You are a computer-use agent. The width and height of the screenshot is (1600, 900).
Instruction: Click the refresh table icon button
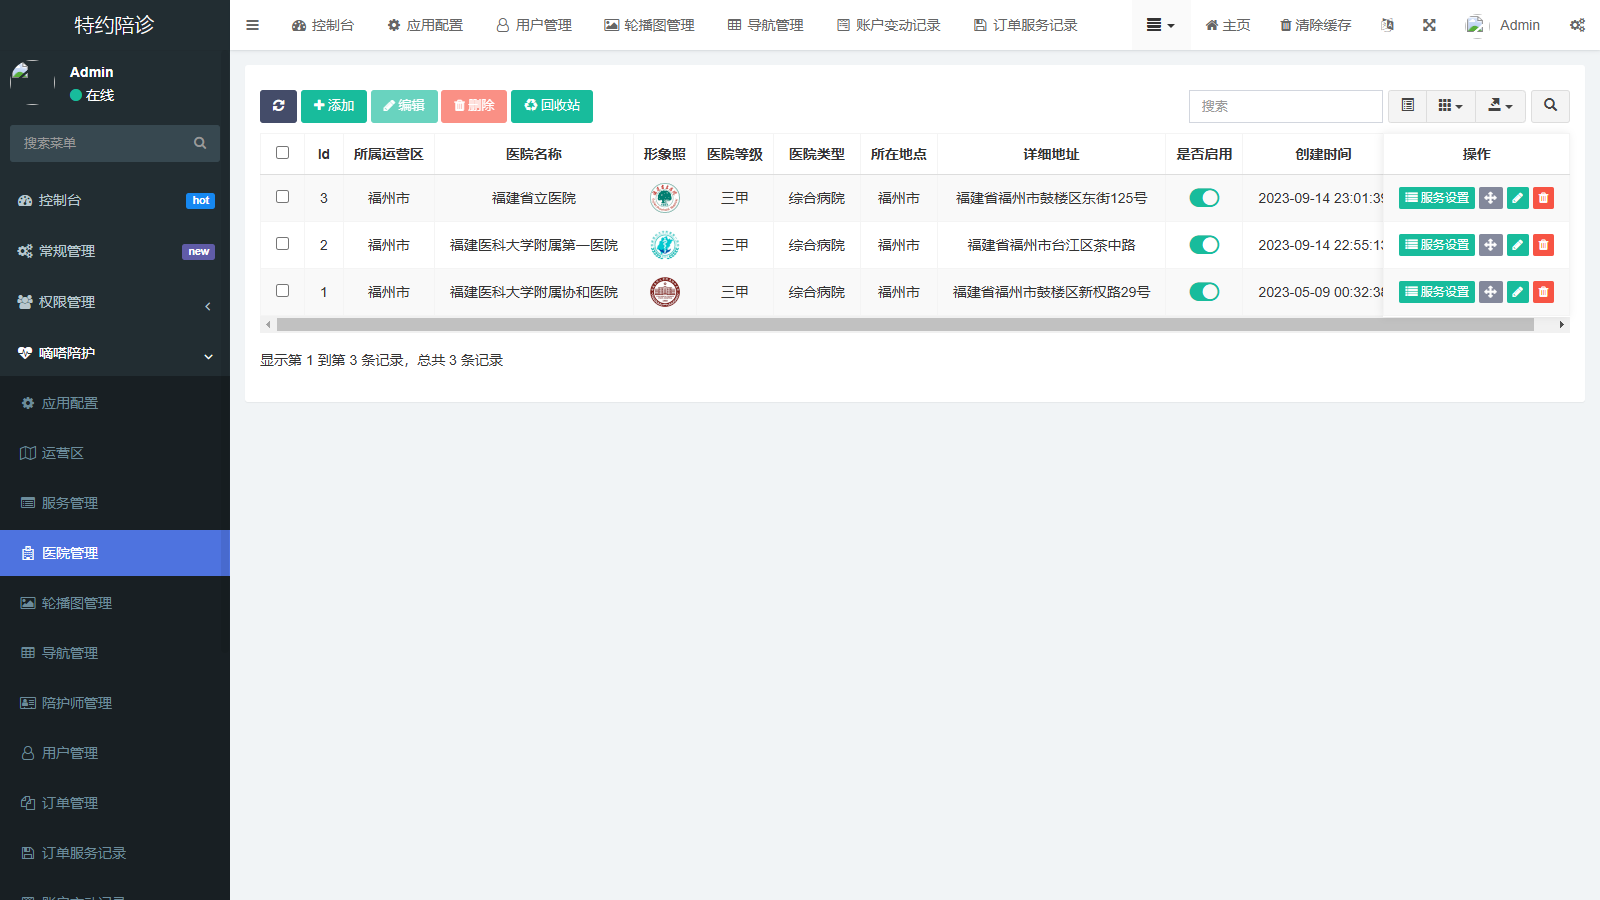[x=278, y=106]
